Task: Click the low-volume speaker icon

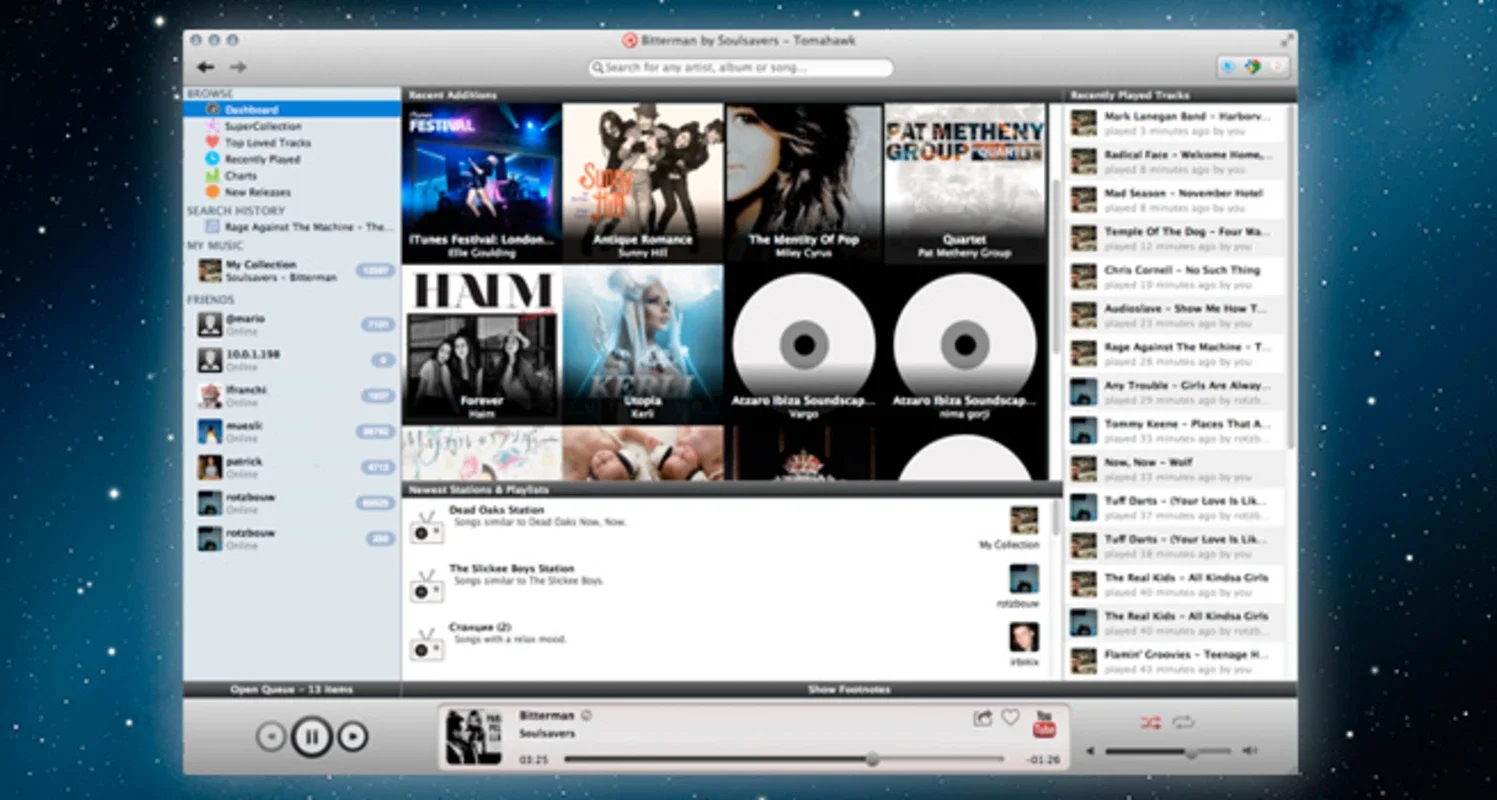Action: pyautogui.click(x=1091, y=752)
